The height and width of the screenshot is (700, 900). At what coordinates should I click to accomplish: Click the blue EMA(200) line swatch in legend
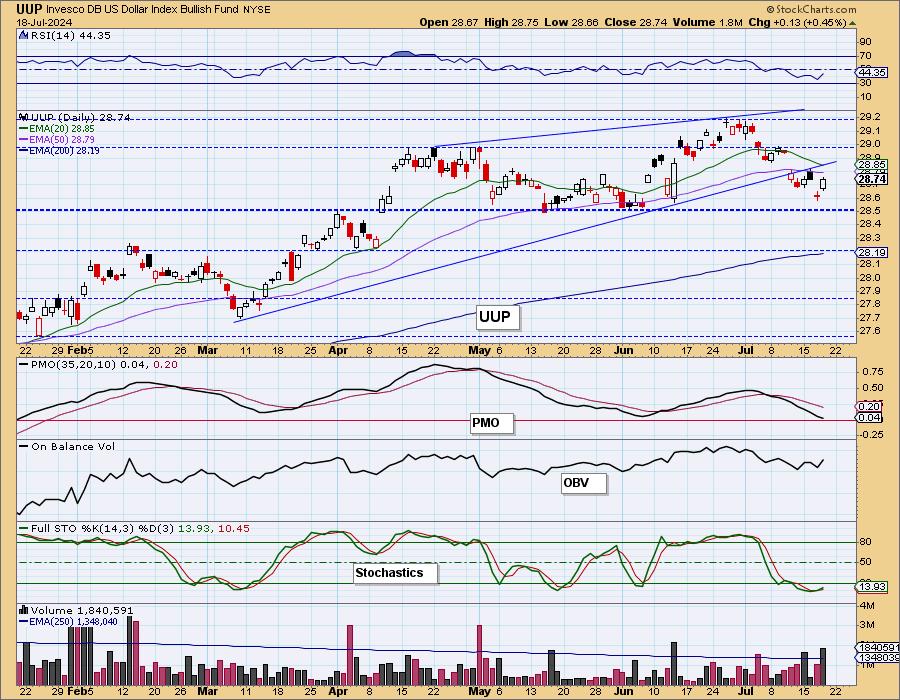tap(24, 150)
